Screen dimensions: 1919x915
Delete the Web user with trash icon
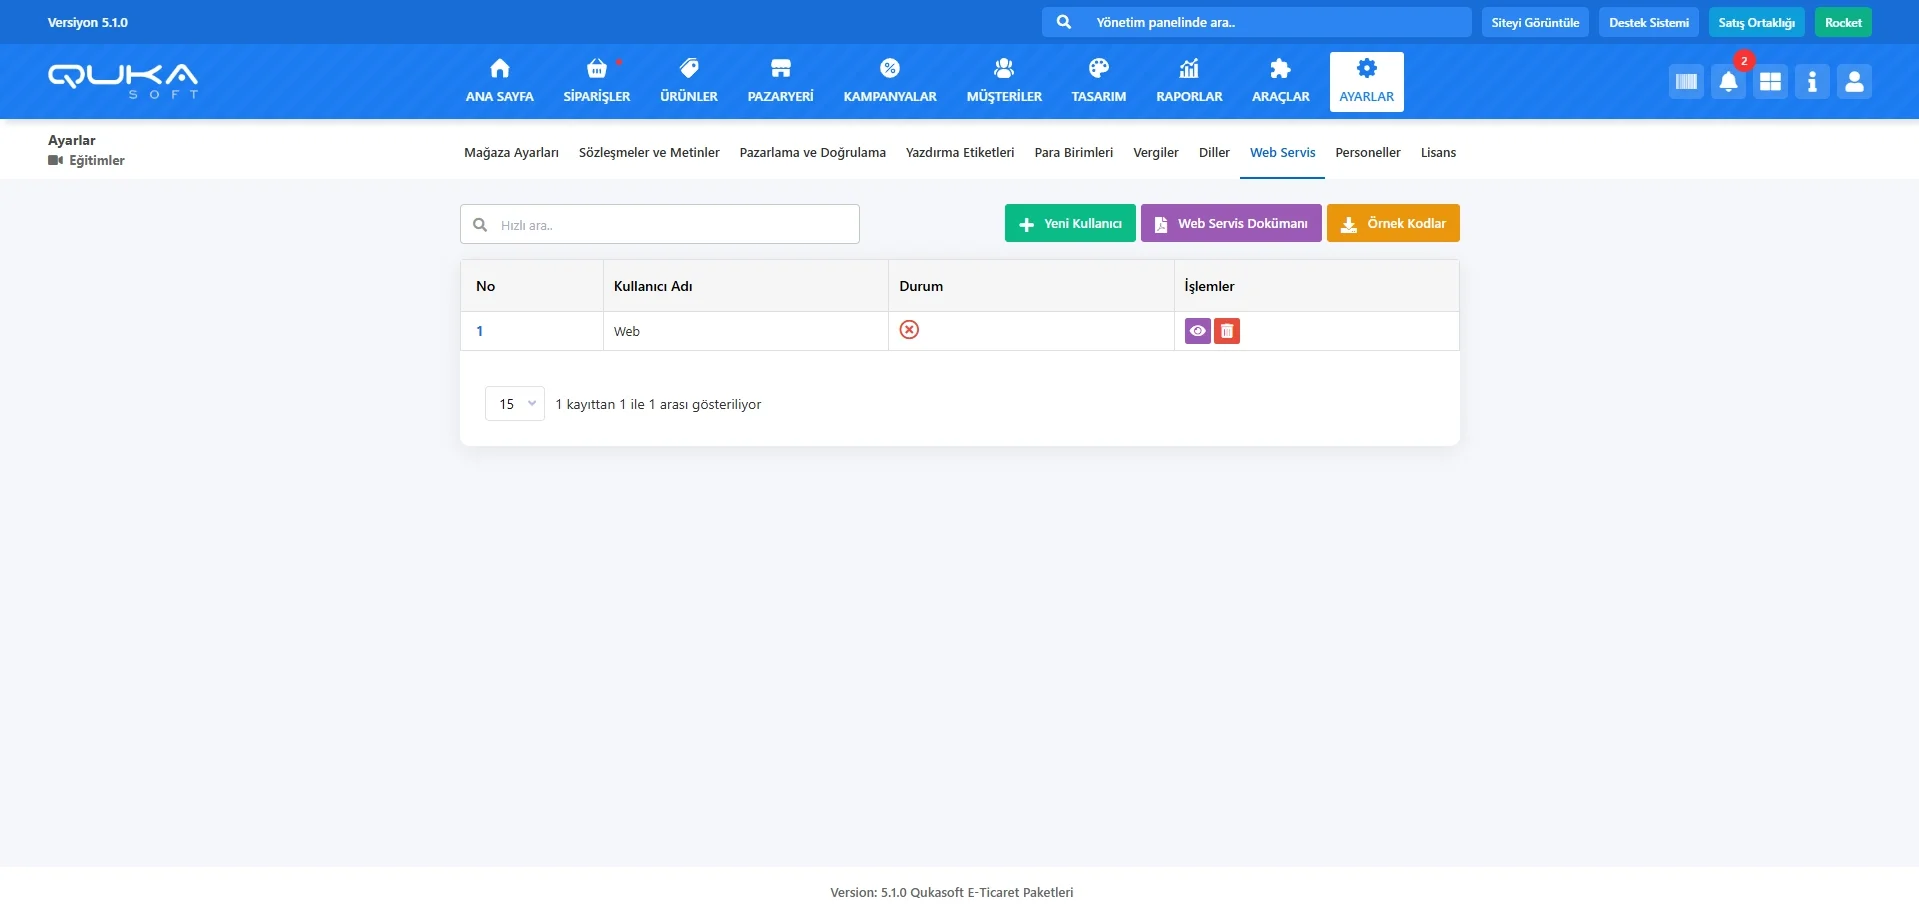[x=1227, y=331]
